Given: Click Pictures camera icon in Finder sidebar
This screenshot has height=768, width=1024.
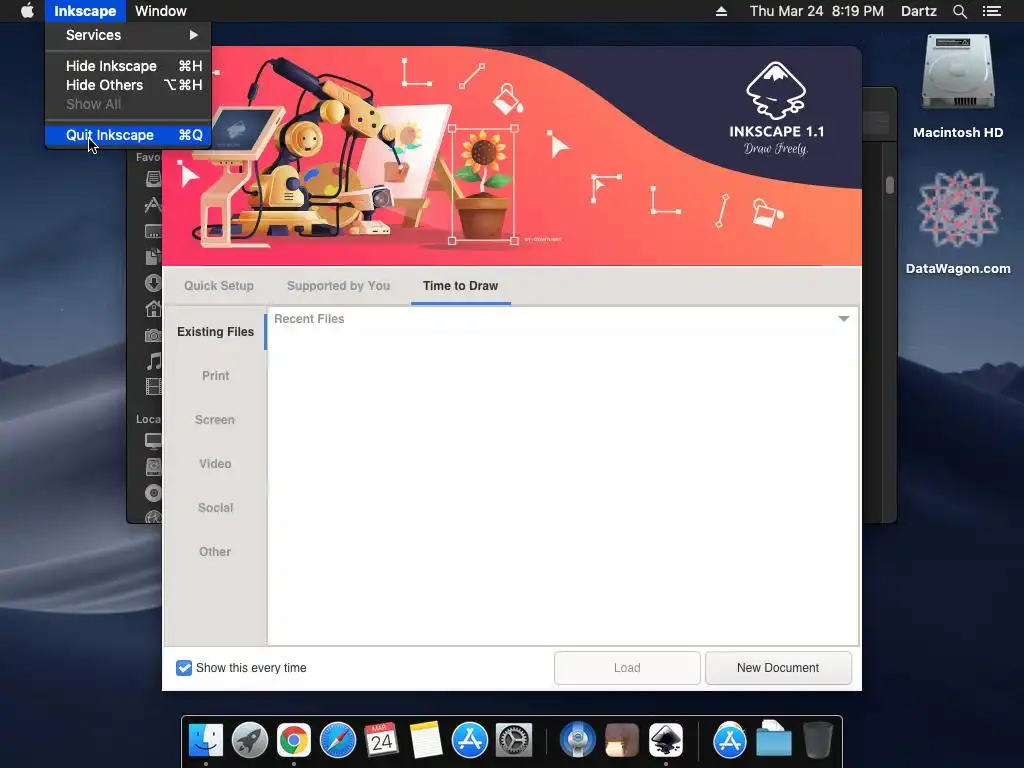Looking at the screenshot, I should pos(153,335).
